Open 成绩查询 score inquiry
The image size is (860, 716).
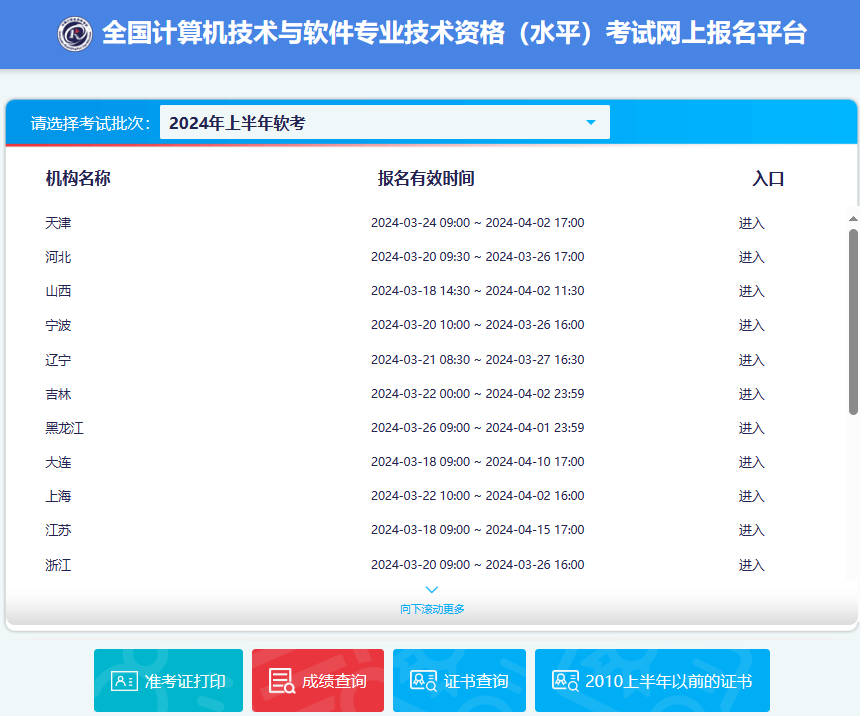317,680
